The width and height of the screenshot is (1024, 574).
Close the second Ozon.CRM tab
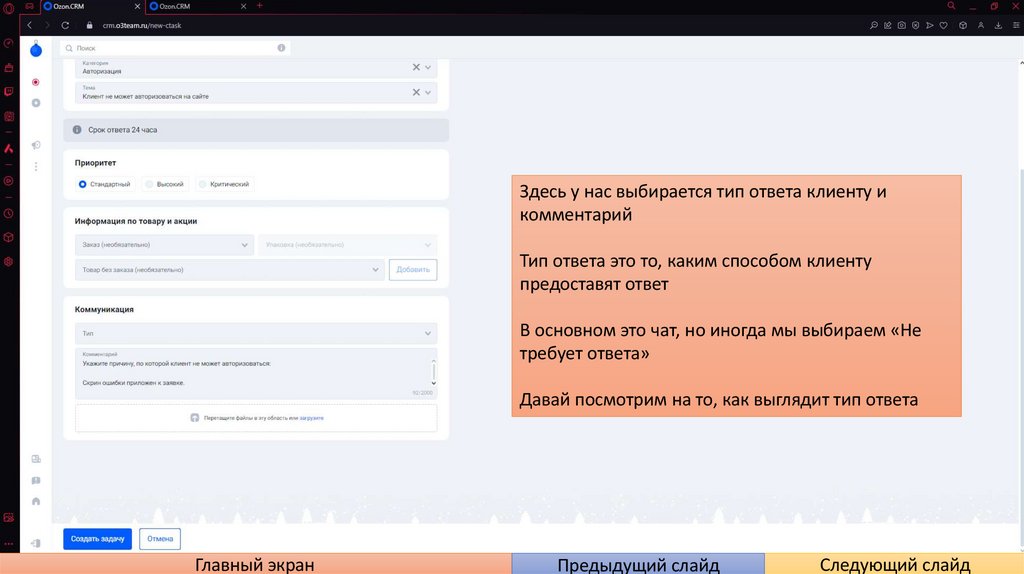click(x=244, y=6)
